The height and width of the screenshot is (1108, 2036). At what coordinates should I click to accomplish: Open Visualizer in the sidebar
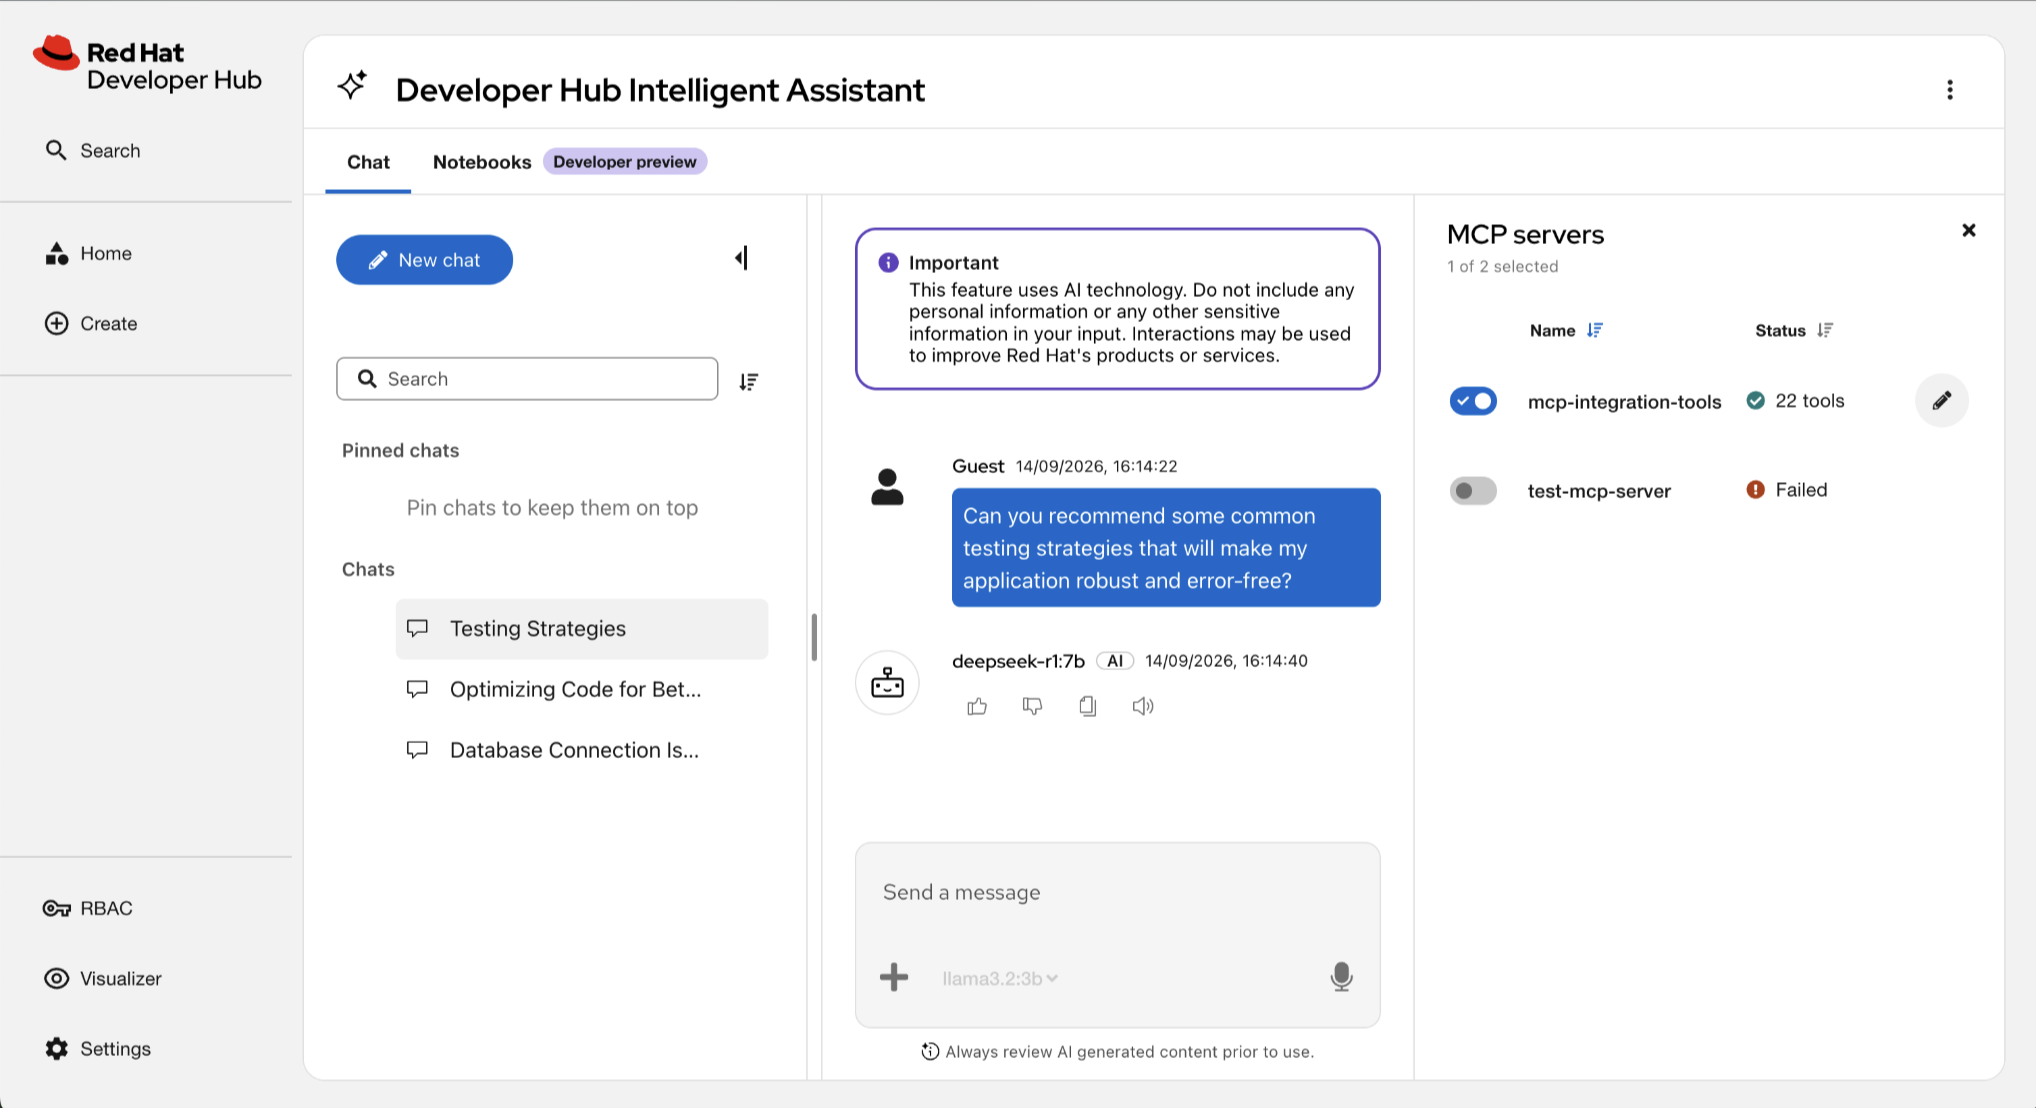point(103,979)
